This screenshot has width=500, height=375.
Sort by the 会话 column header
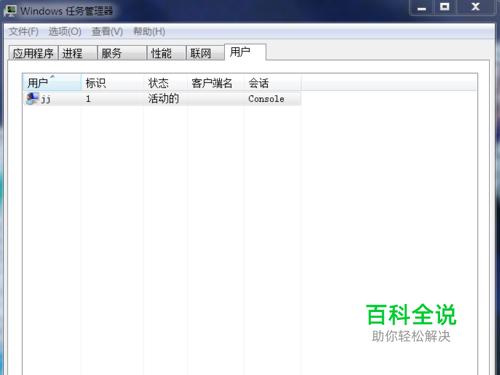pyautogui.click(x=273, y=83)
